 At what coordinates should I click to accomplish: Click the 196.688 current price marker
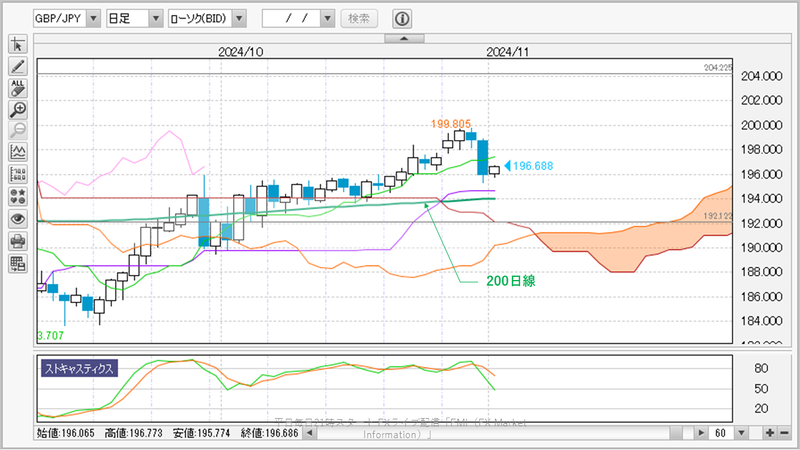click(x=529, y=166)
